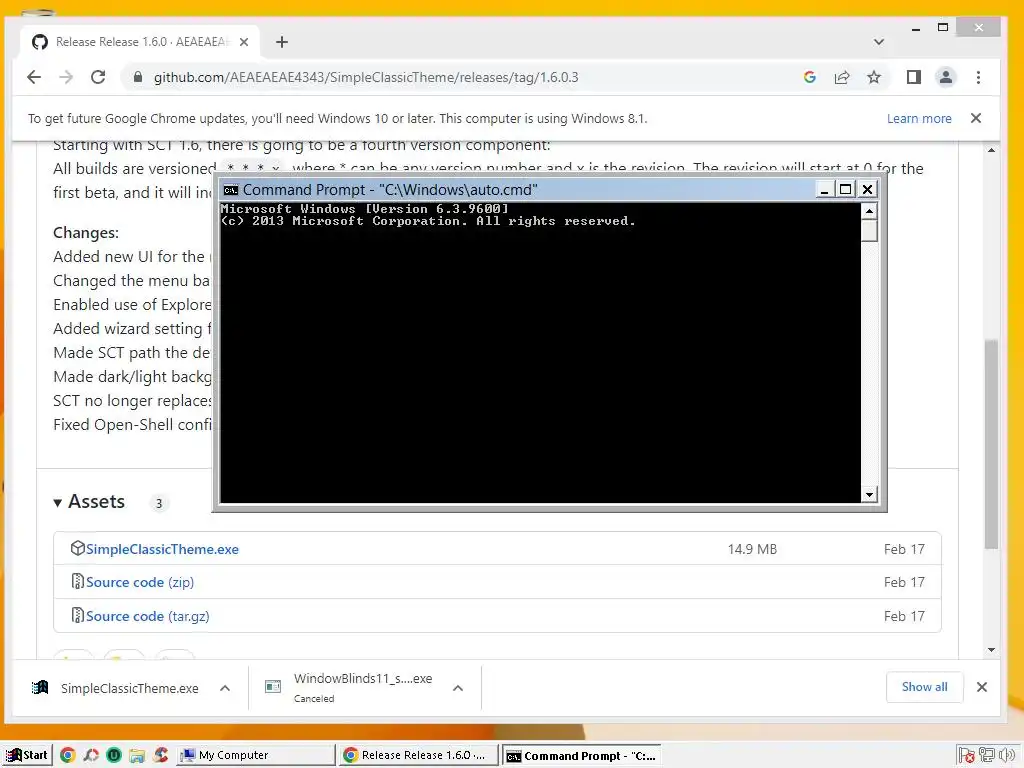Click the Google icon in the address bar
Image resolution: width=1024 pixels, height=768 pixels.
(810, 77)
